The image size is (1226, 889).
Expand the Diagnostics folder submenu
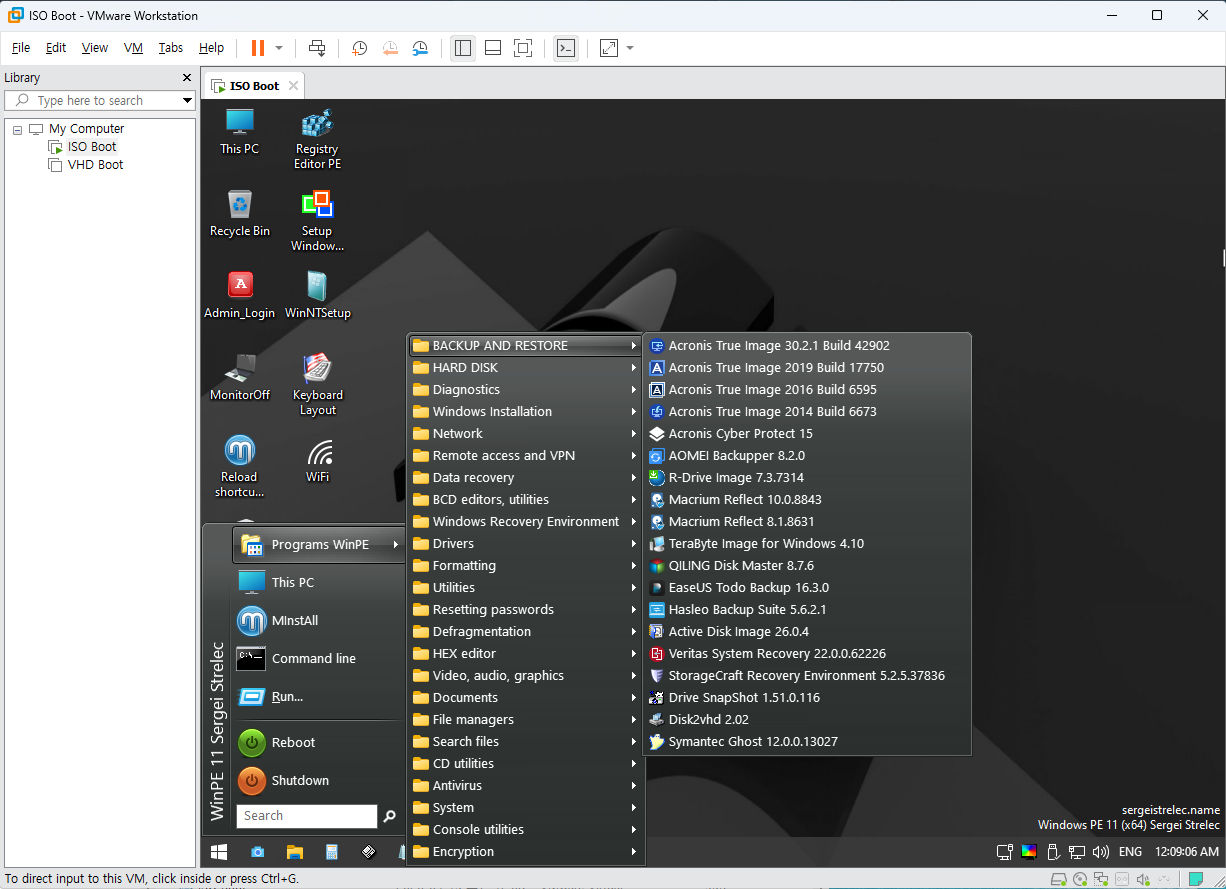[x=525, y=390]
